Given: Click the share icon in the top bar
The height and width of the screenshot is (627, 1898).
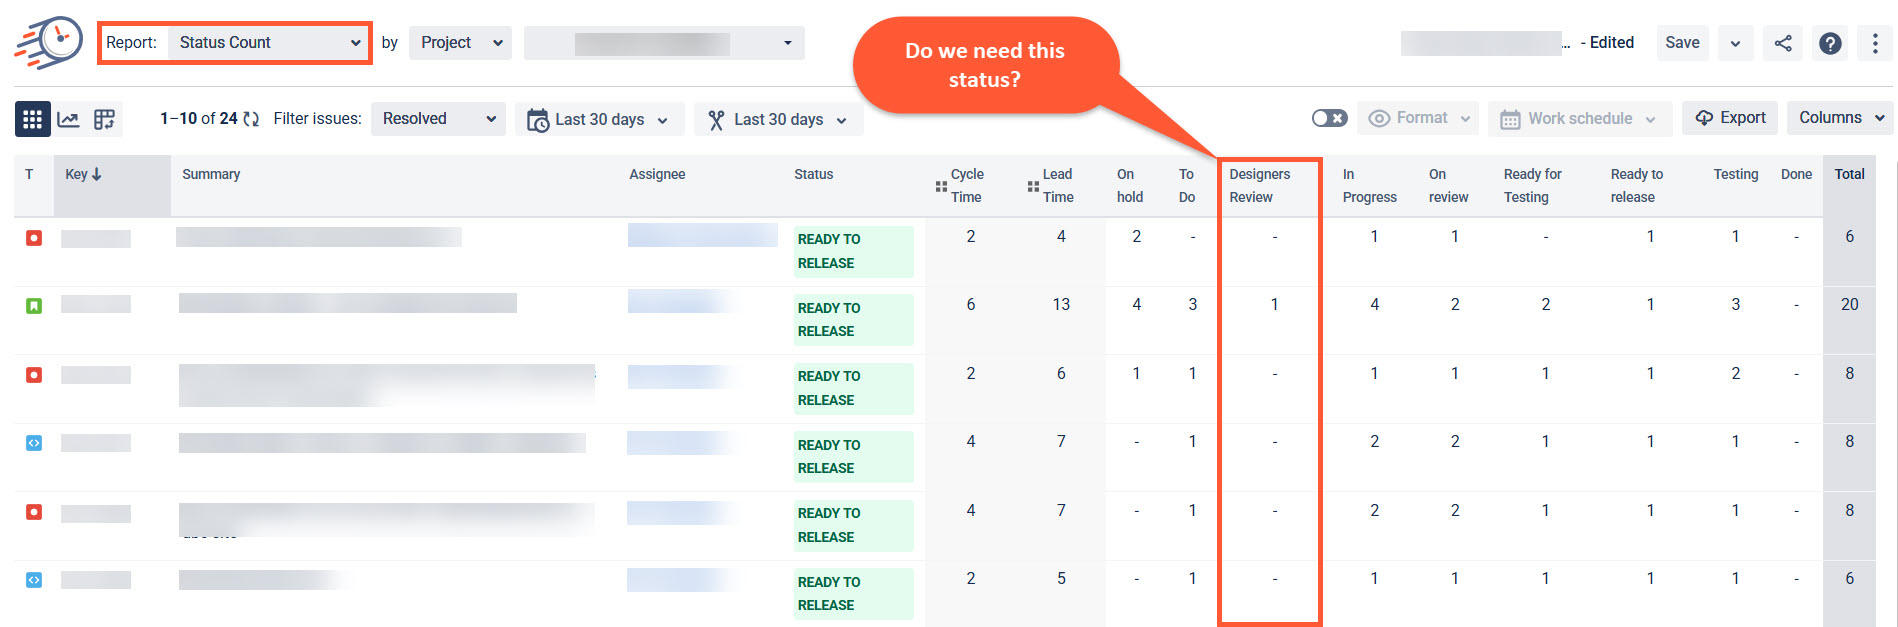Looking at the screenshot, I should [1783, 43].
